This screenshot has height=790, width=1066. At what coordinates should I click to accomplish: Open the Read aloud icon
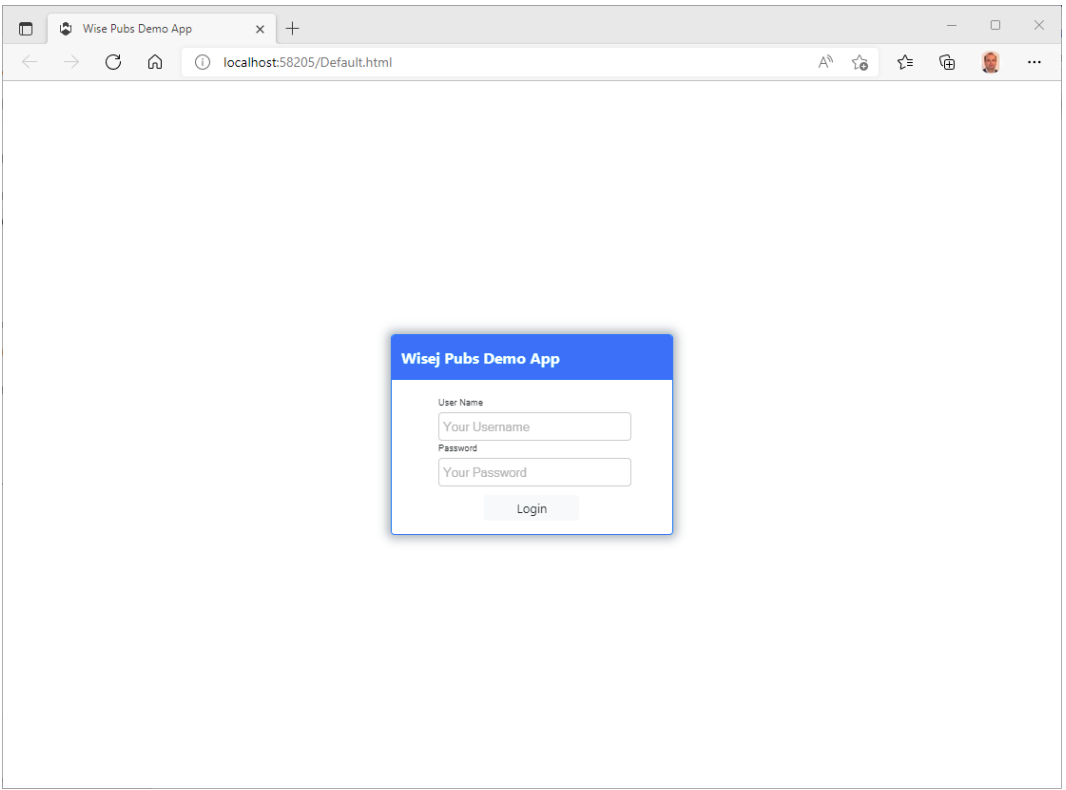tap(825, 63)
